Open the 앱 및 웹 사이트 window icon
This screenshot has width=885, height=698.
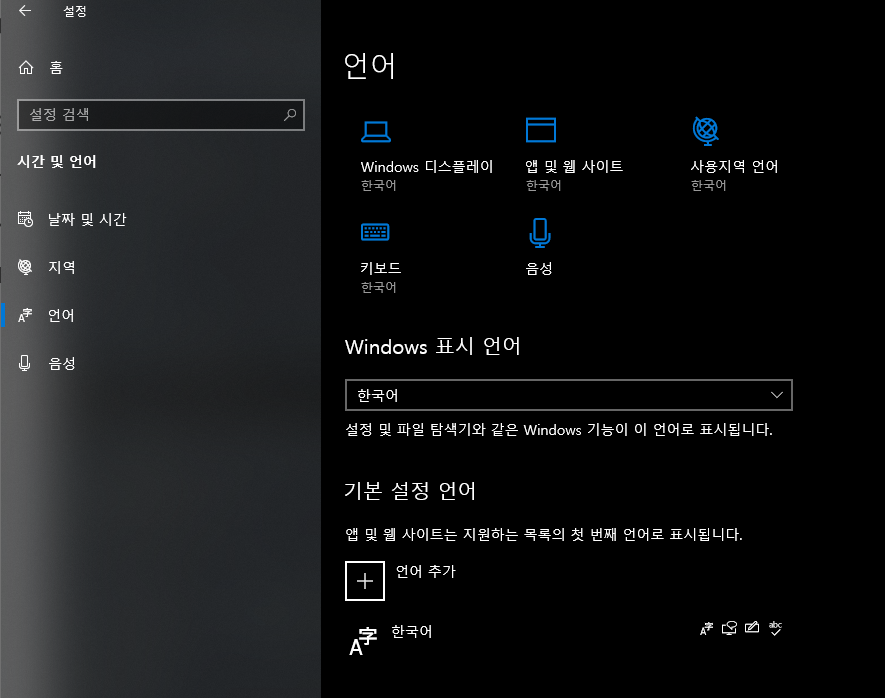coord(541,130)
